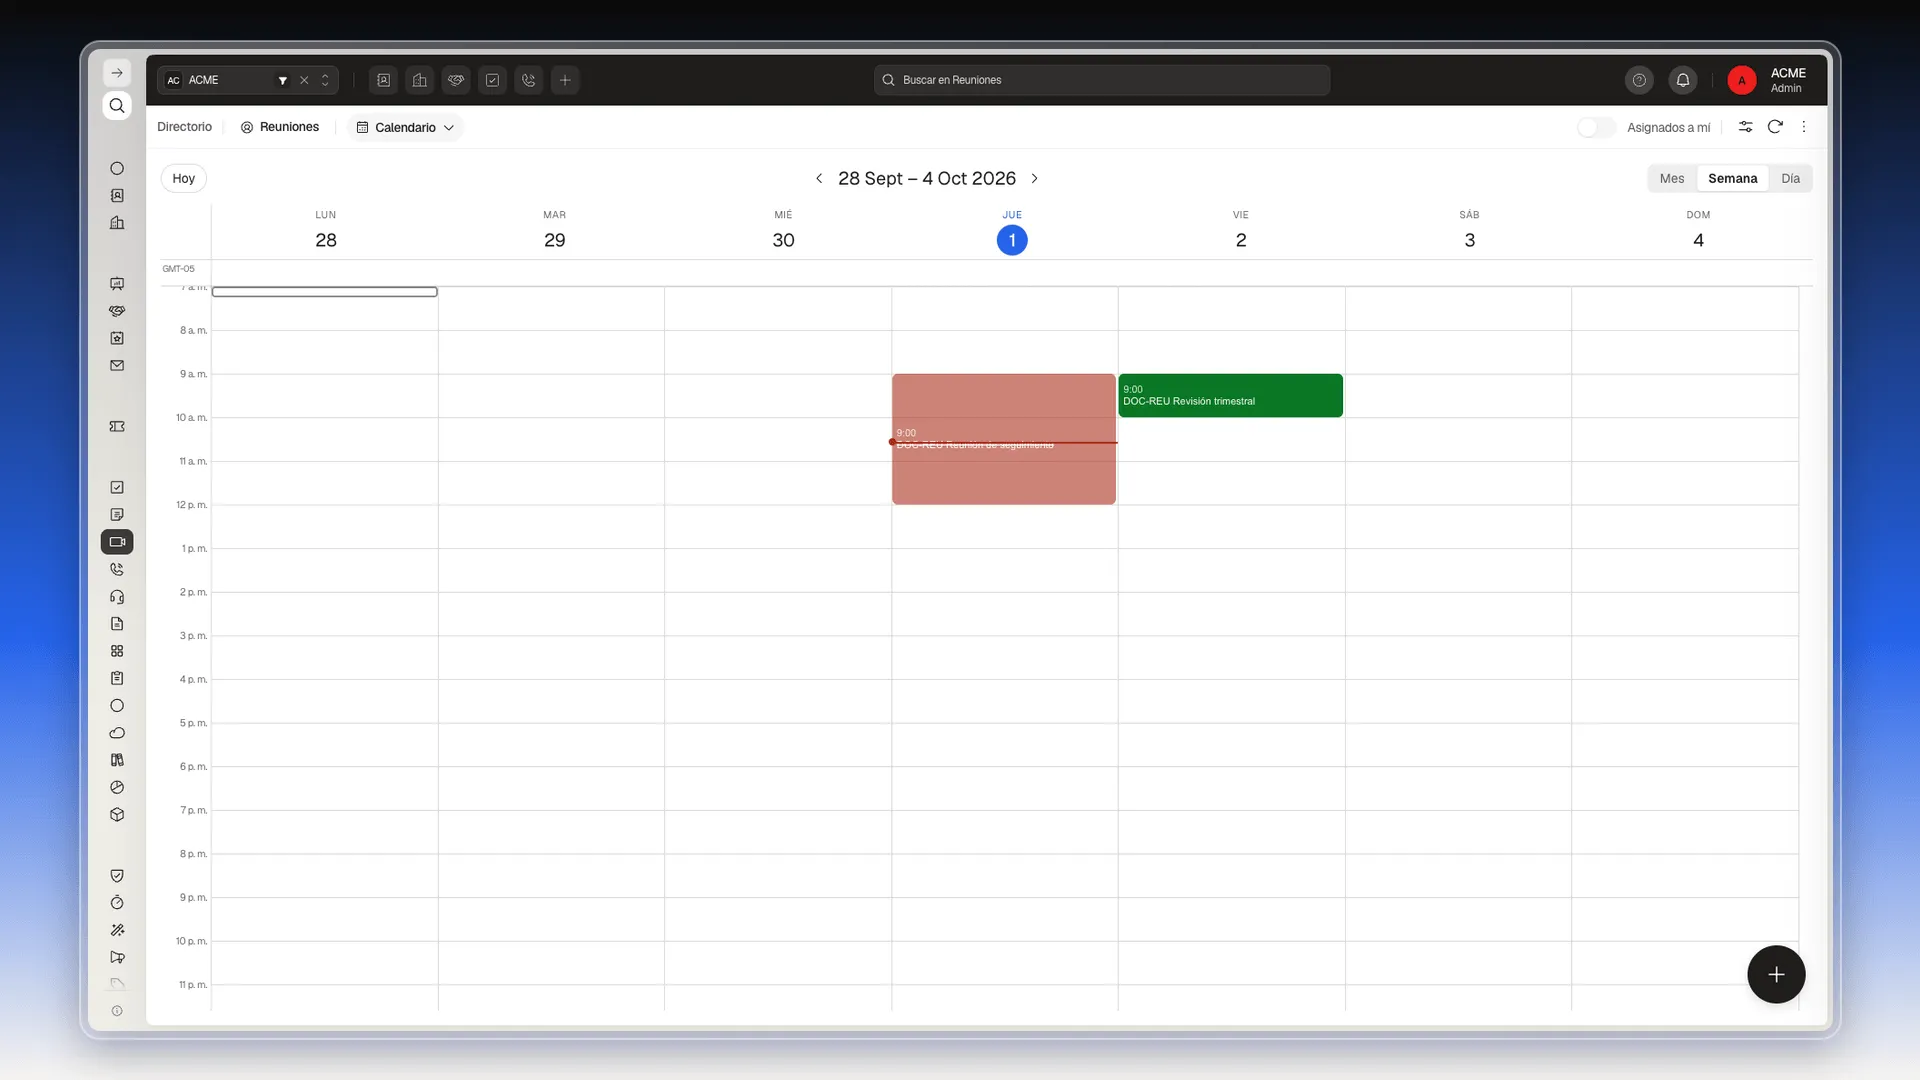Open the ACME workspace switcher arrows
Viewport: 1920px width, 1080px height.
pyautogui.click(x=325, y=80)
